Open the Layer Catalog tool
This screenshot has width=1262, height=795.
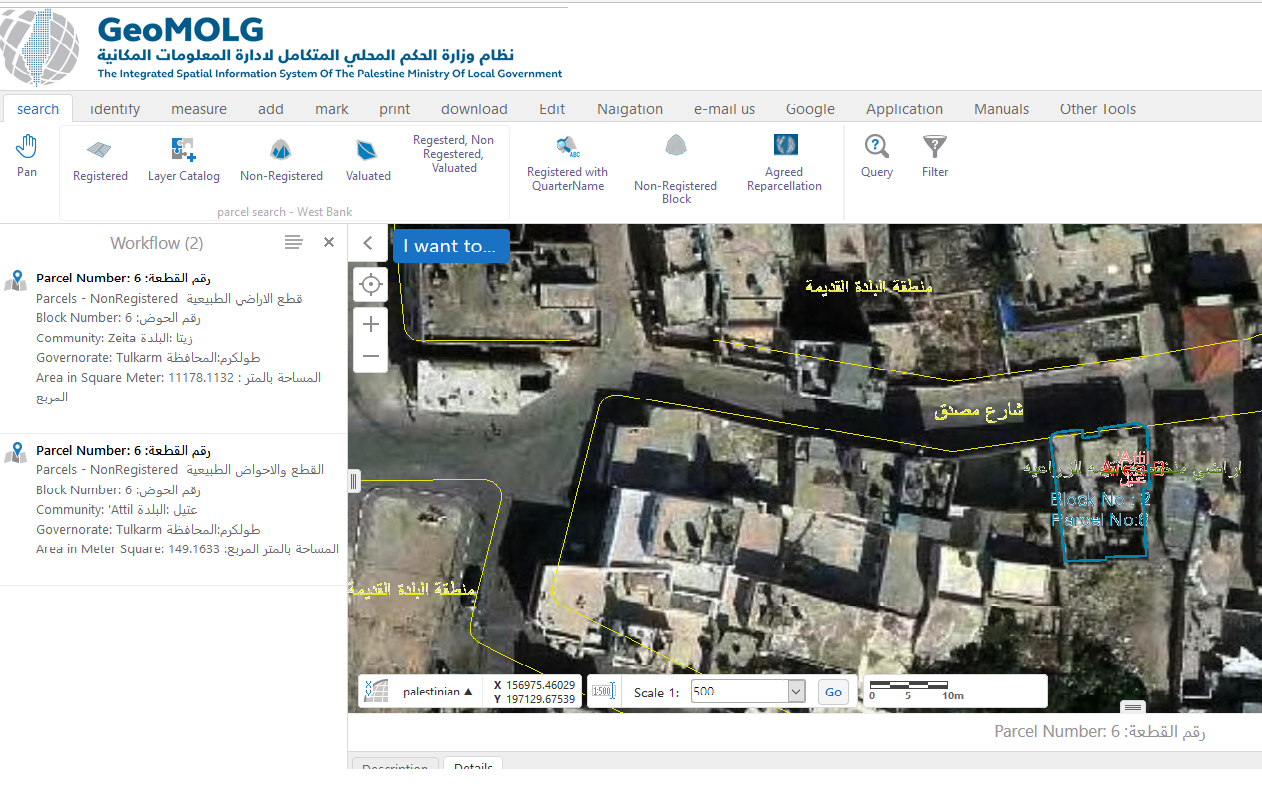click(184, 161)
